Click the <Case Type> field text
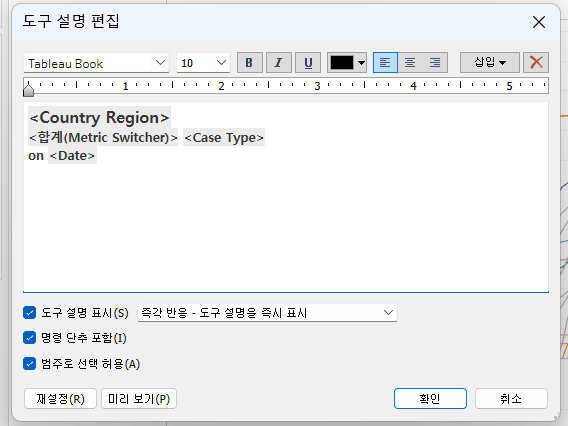This screenshot has width=568, height=426. [224, 137]
